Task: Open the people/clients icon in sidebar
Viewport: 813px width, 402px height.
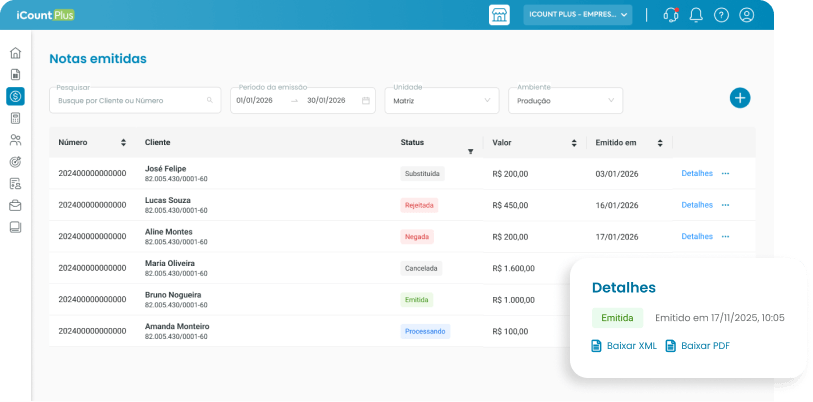Action: point(16,140)
